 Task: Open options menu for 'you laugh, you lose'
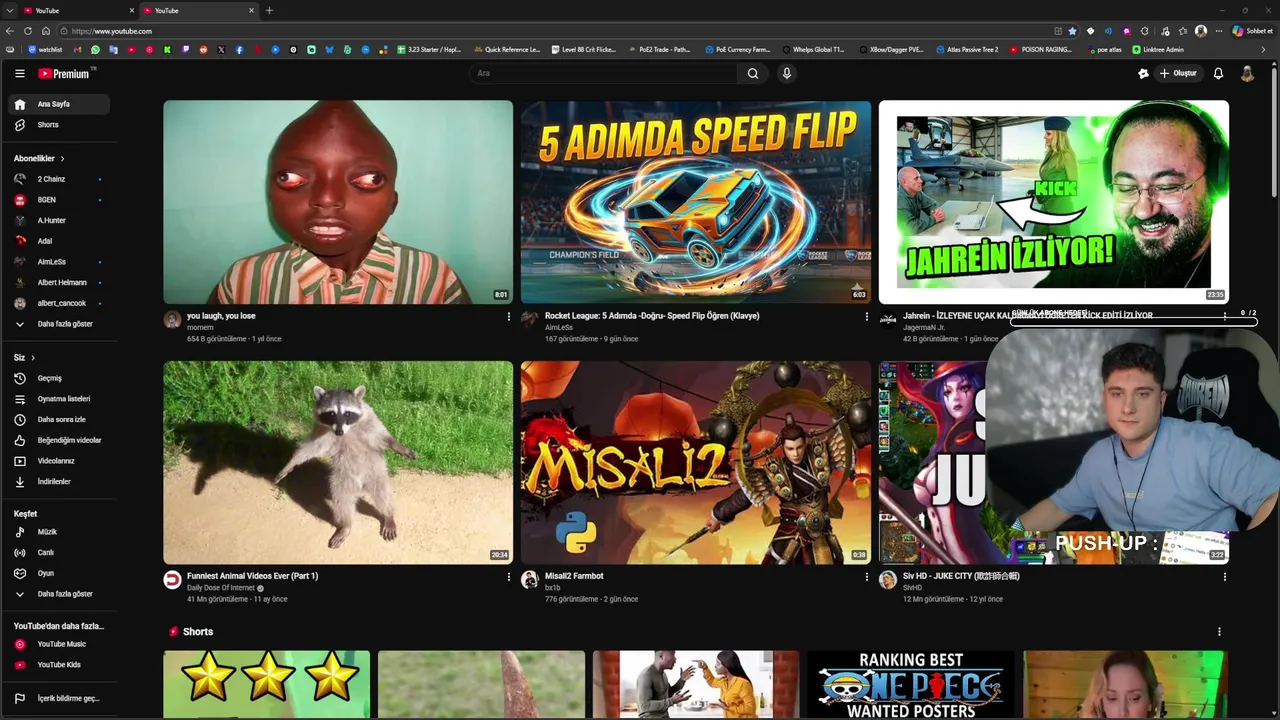pyautogui.click(x=508, y=317)
